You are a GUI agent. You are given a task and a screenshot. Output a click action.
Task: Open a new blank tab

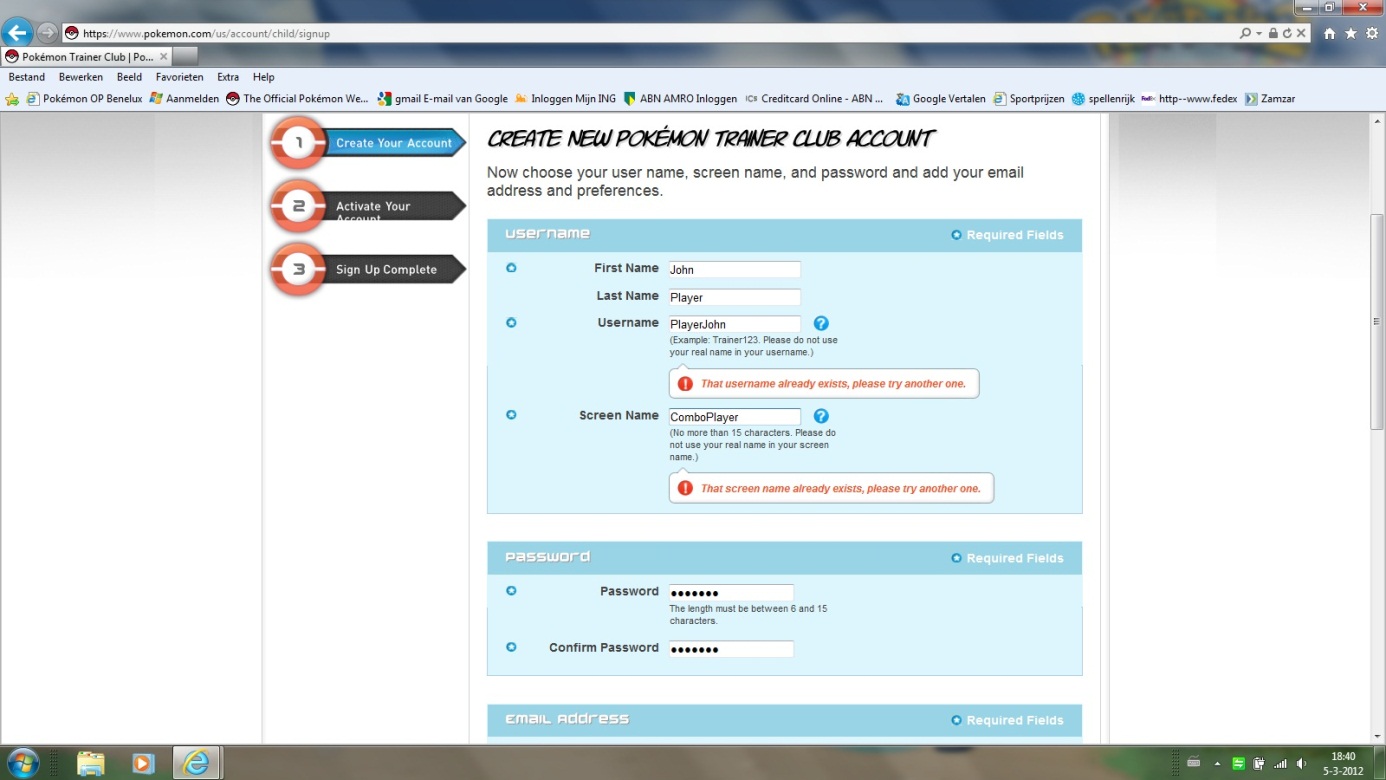186,56
